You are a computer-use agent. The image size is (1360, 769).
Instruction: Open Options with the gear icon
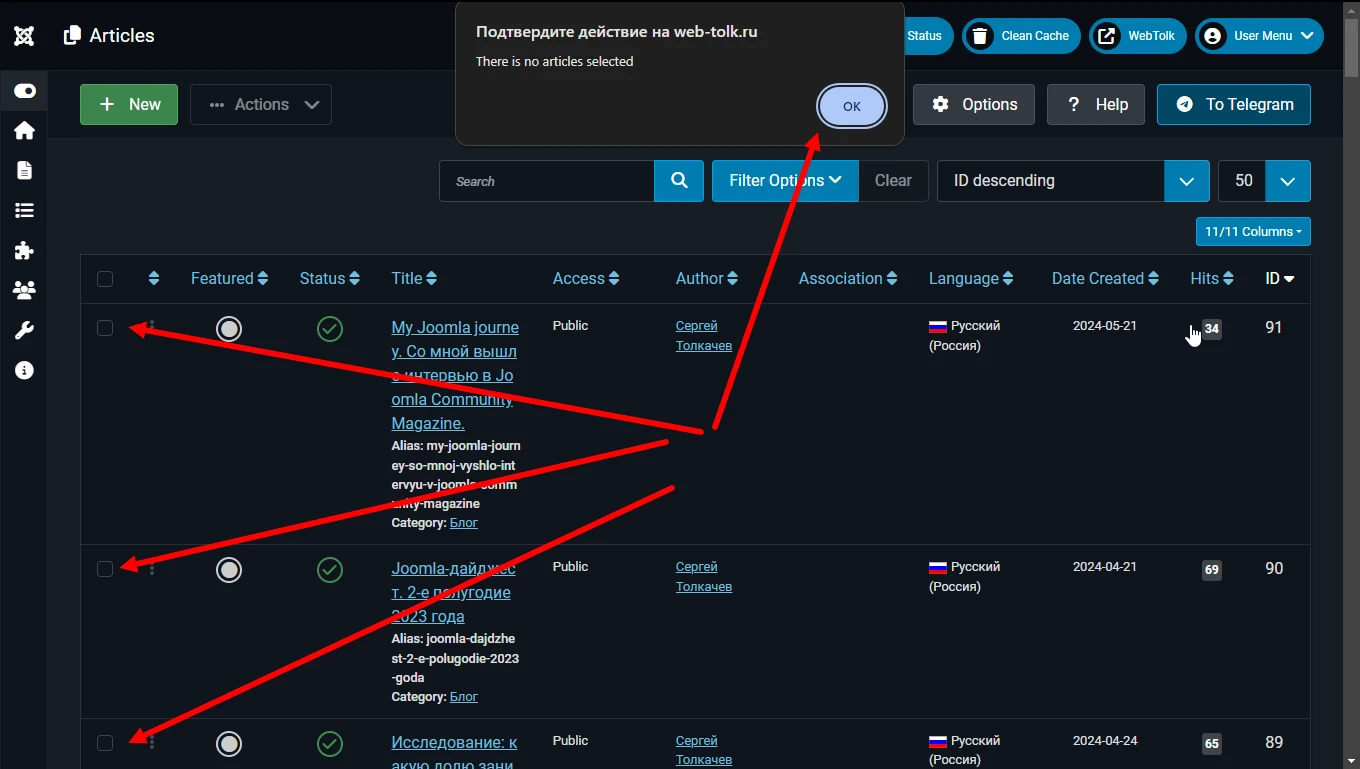pos(974,104)
